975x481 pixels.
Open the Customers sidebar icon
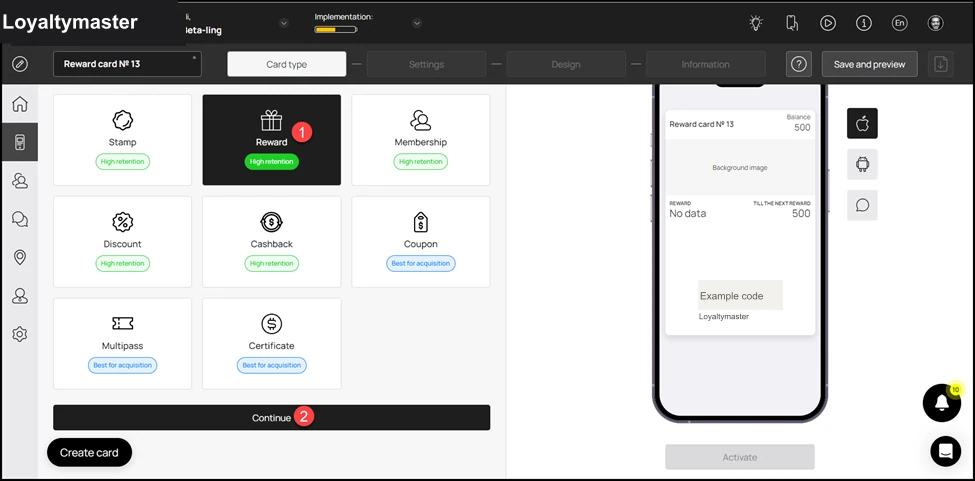pos(20,181)
